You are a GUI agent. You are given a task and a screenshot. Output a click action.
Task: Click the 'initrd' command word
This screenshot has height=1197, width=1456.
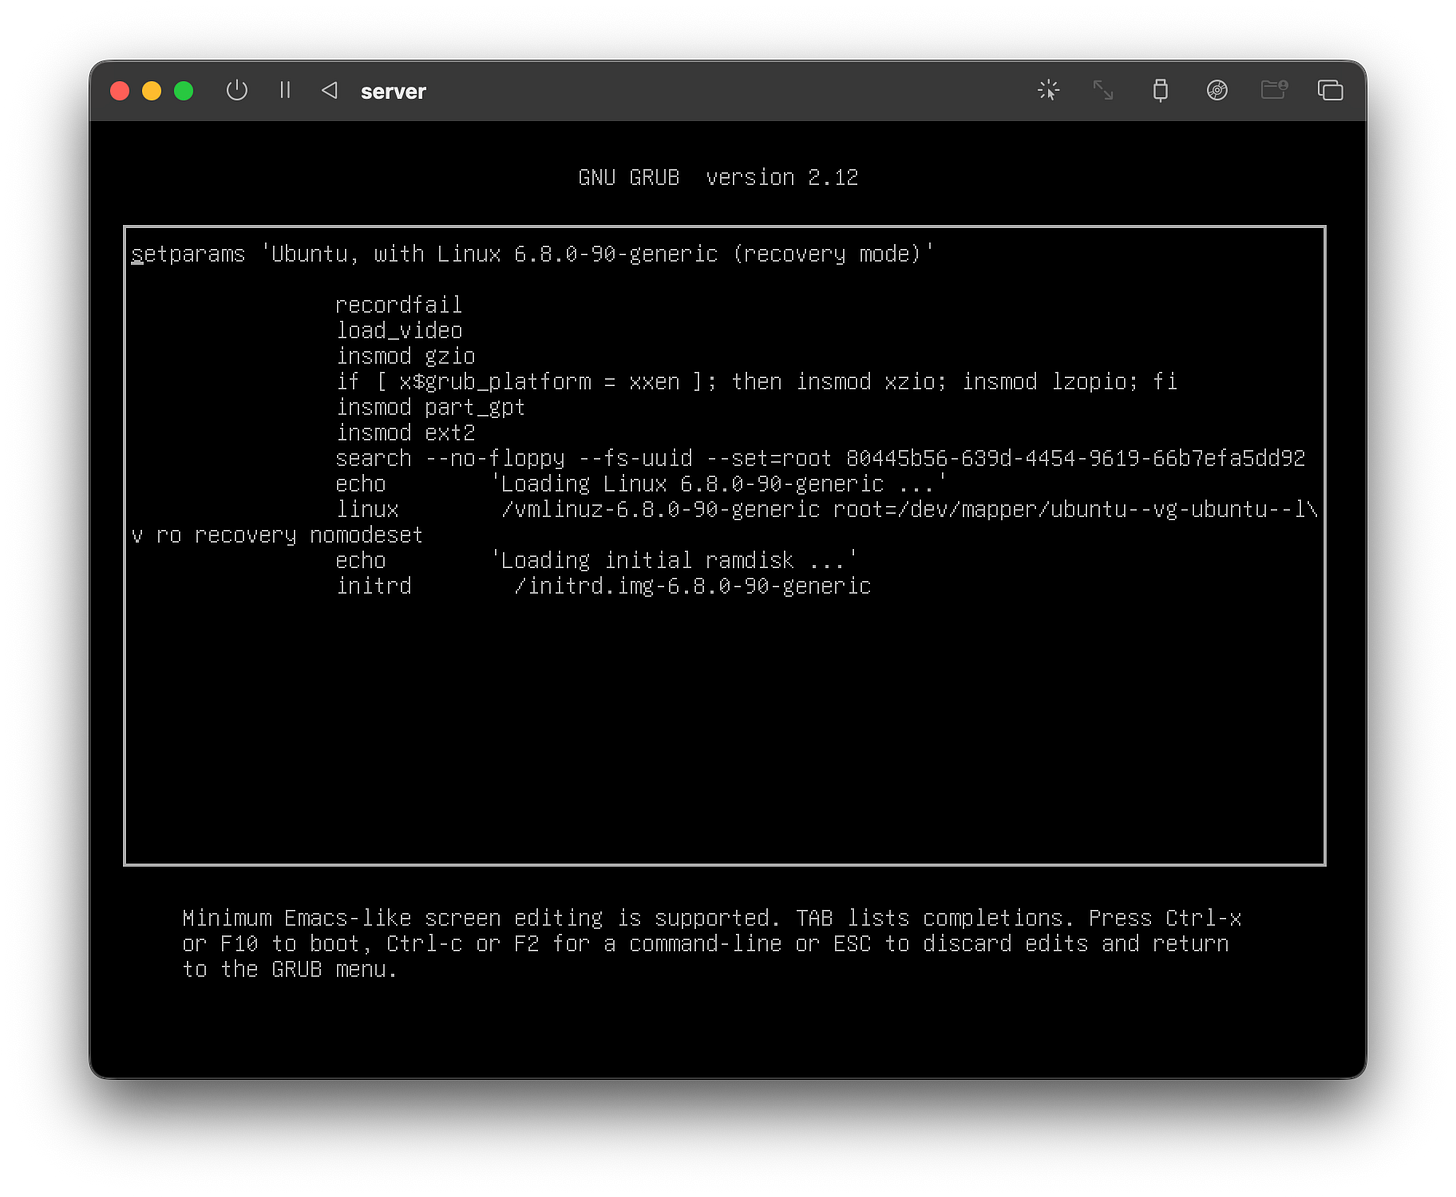click(374, 586)
